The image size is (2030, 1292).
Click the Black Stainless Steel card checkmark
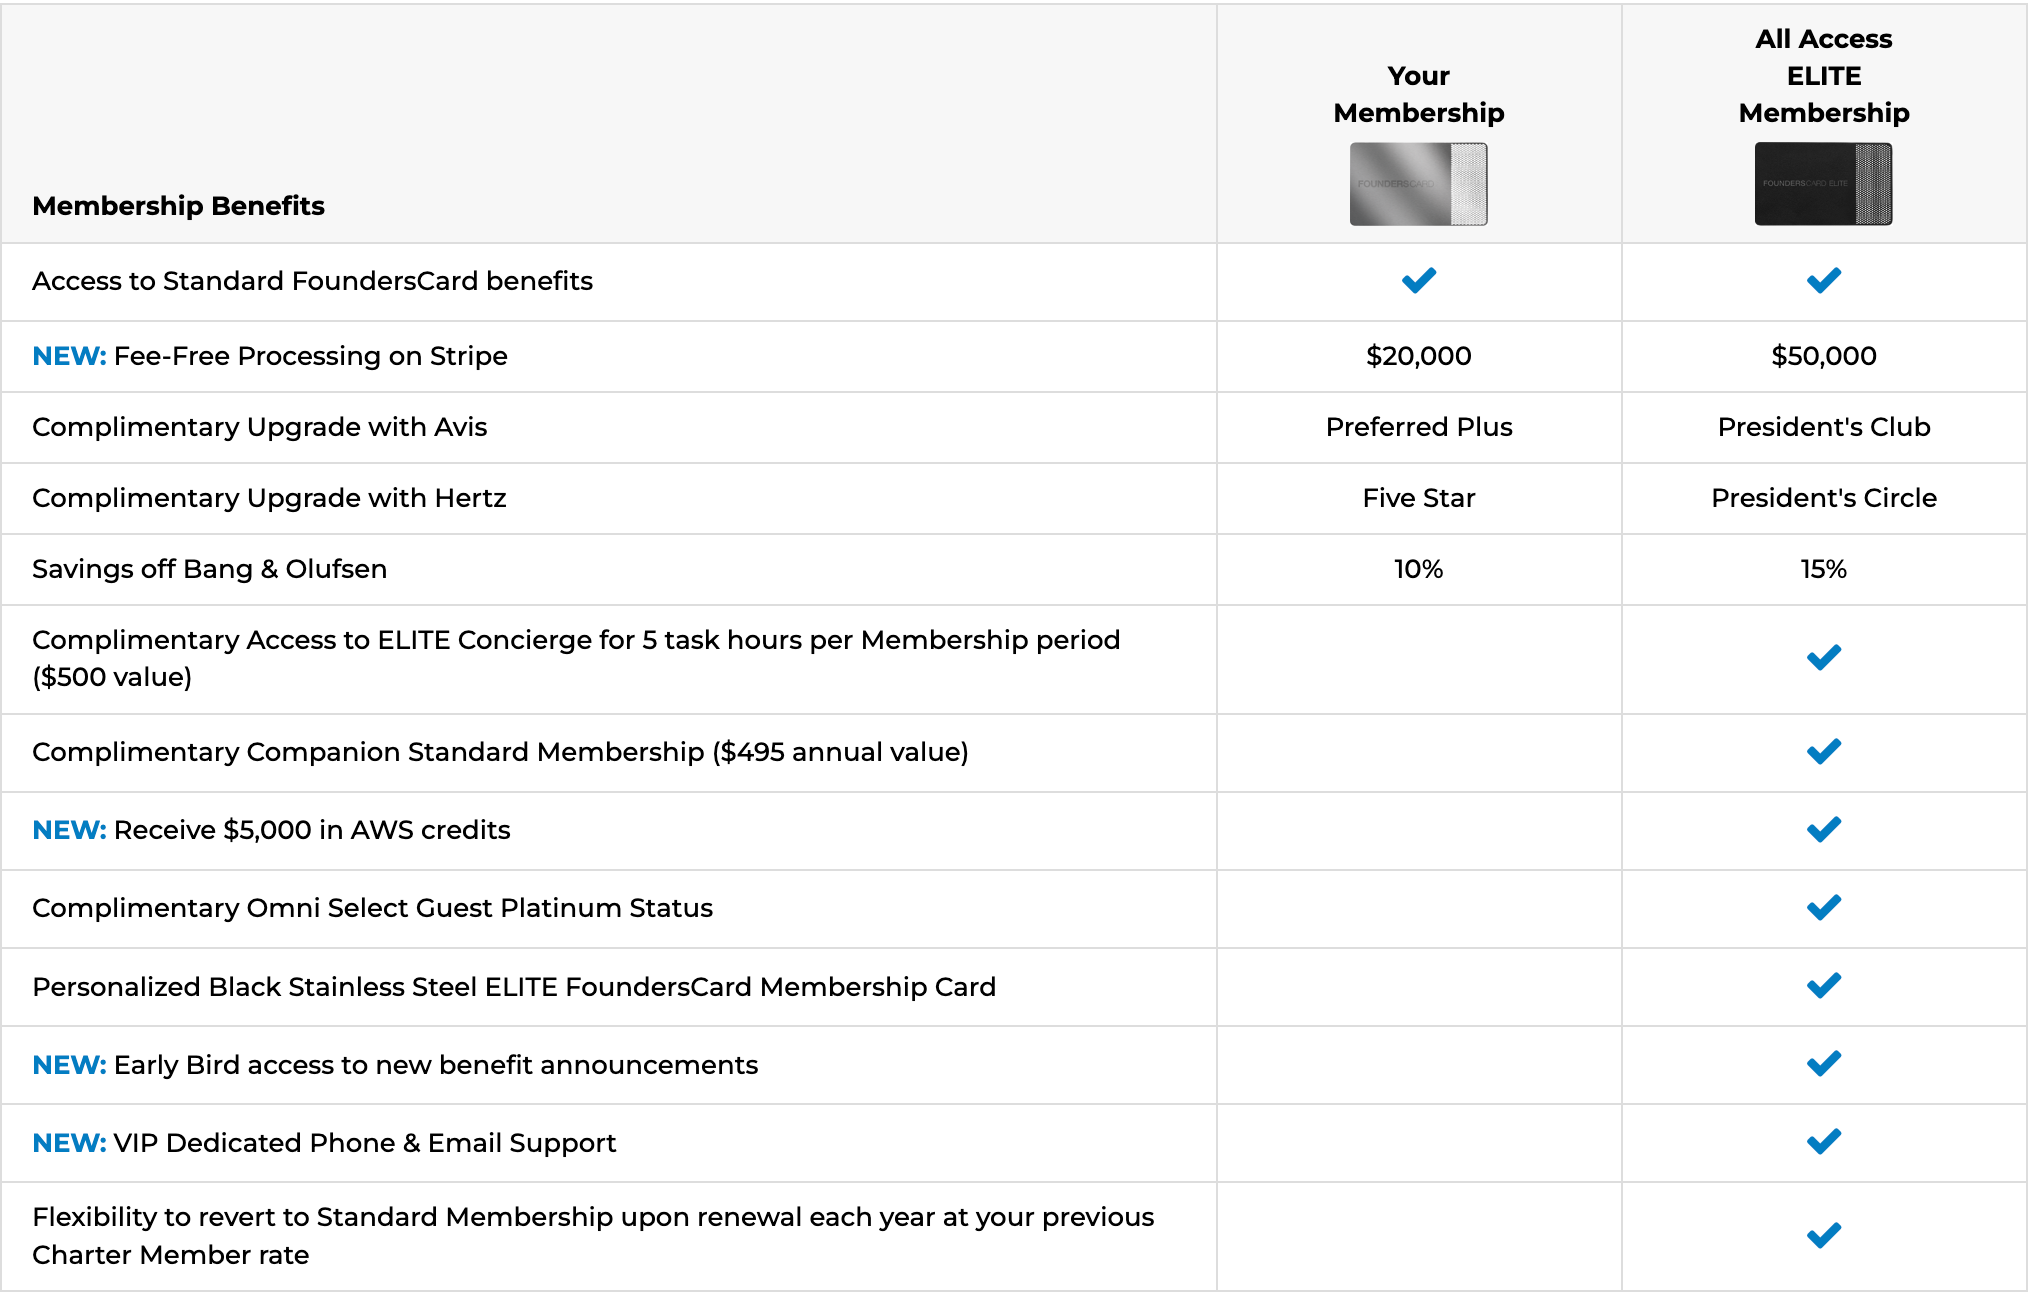click(1823, 986)
